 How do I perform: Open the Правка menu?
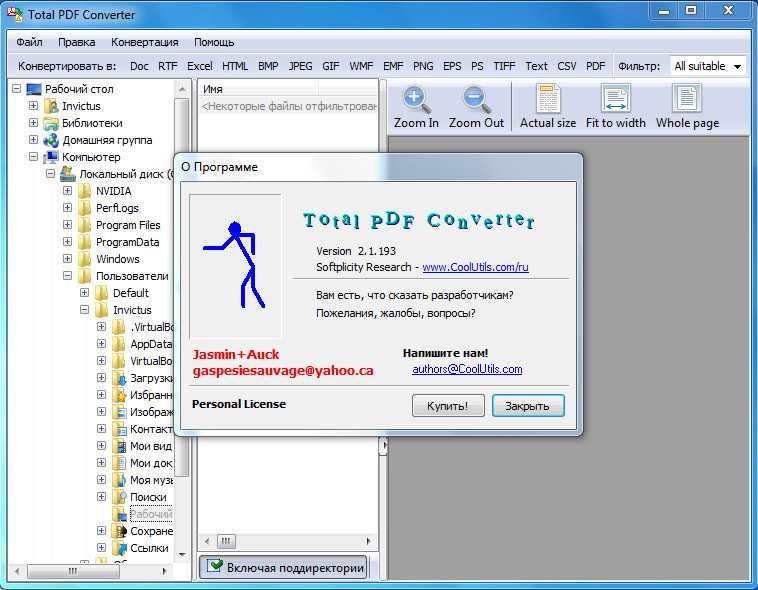pos(76,43)
